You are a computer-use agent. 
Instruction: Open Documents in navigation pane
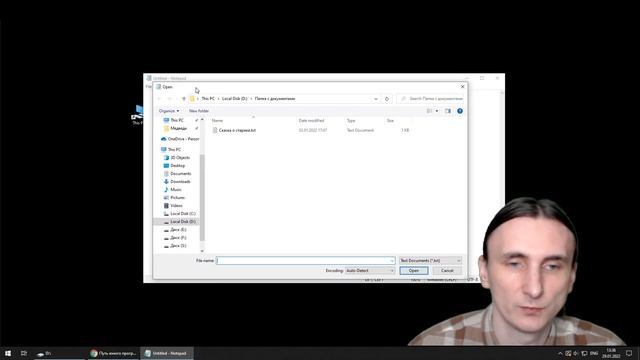180,174
